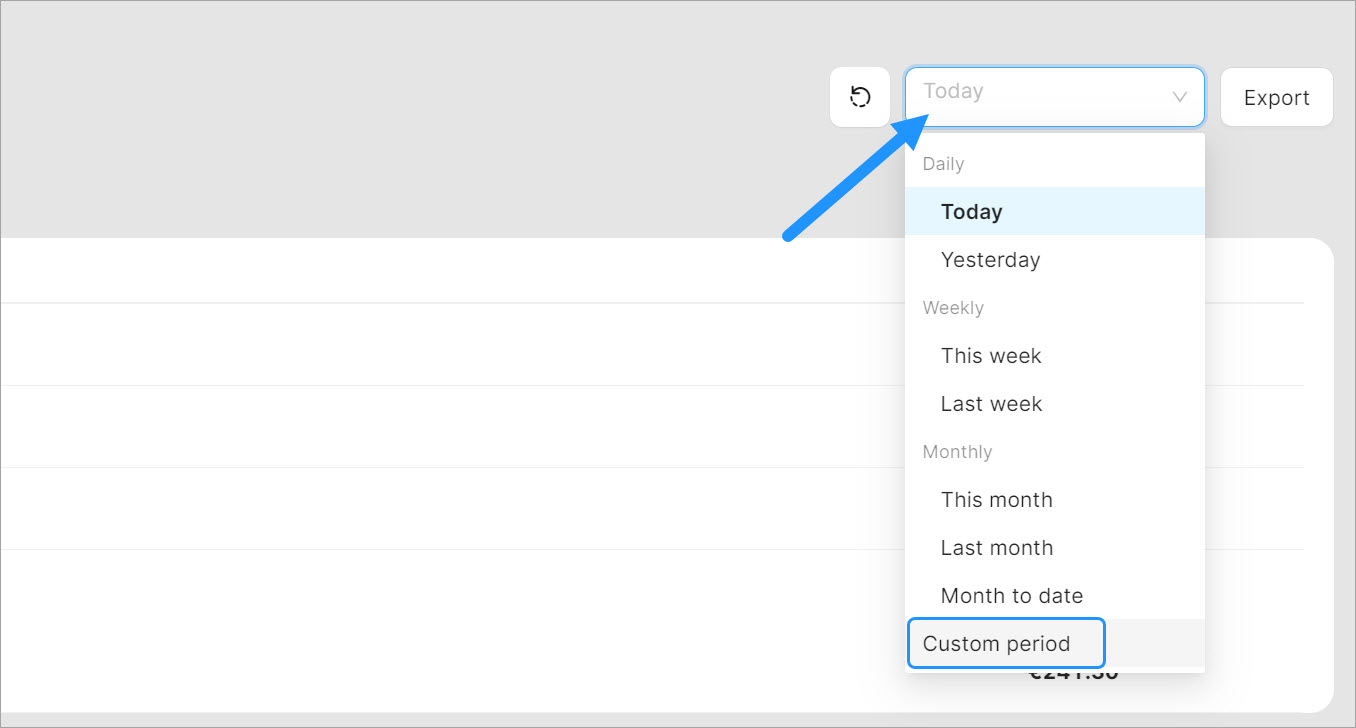
Task: Click the top header row of the white table
Action: 450,270
